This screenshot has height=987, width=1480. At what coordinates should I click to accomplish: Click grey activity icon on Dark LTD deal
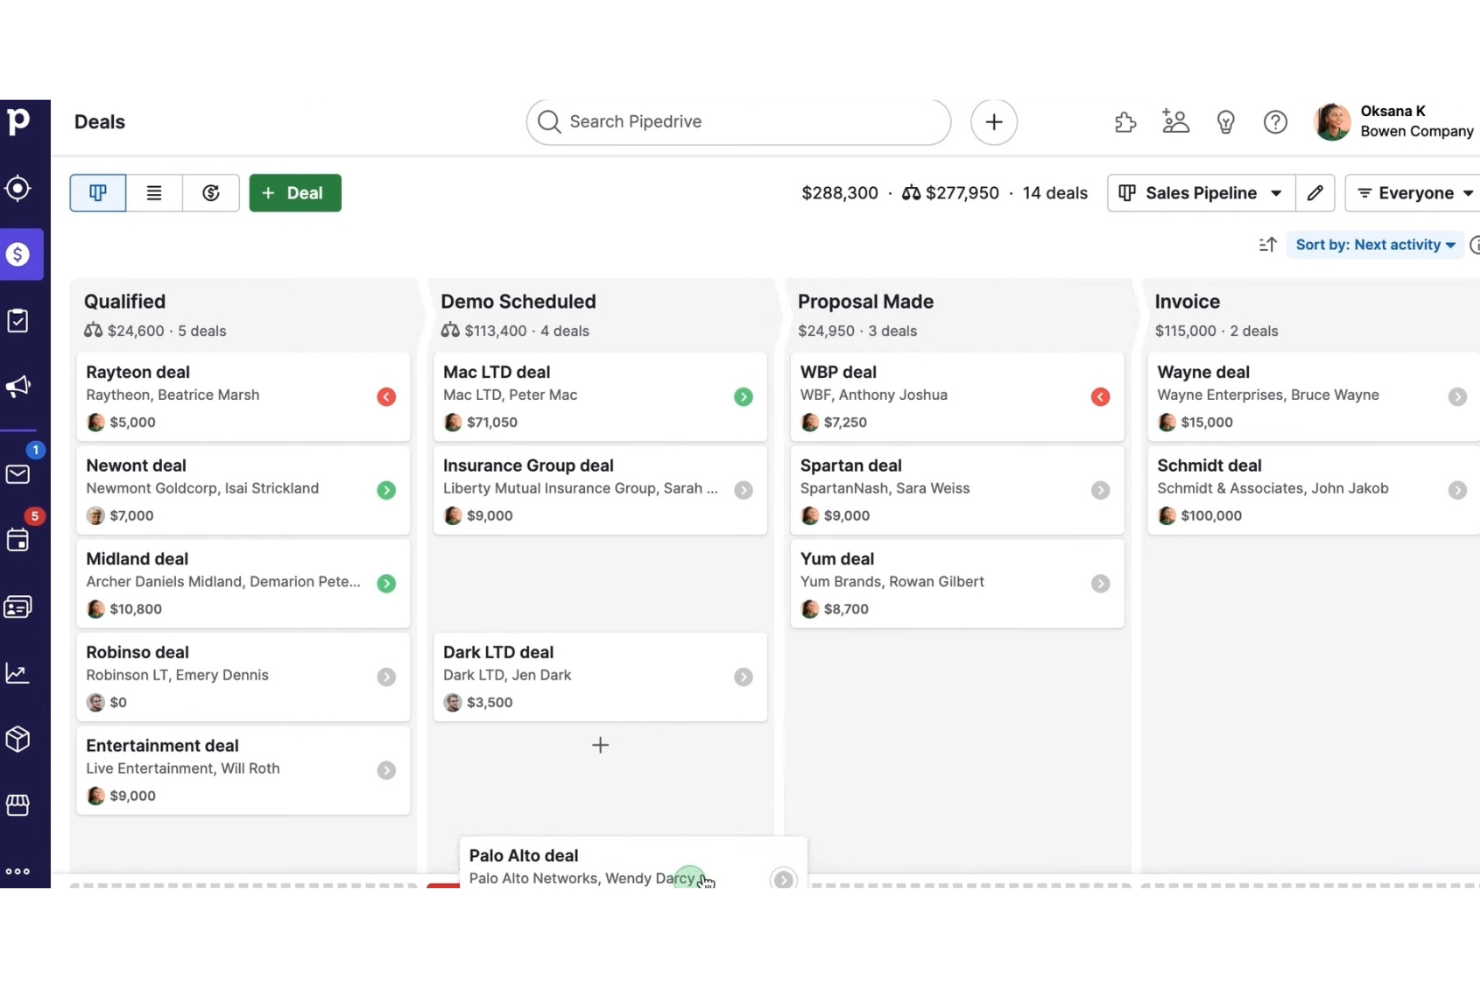click(x=743, y=677)
